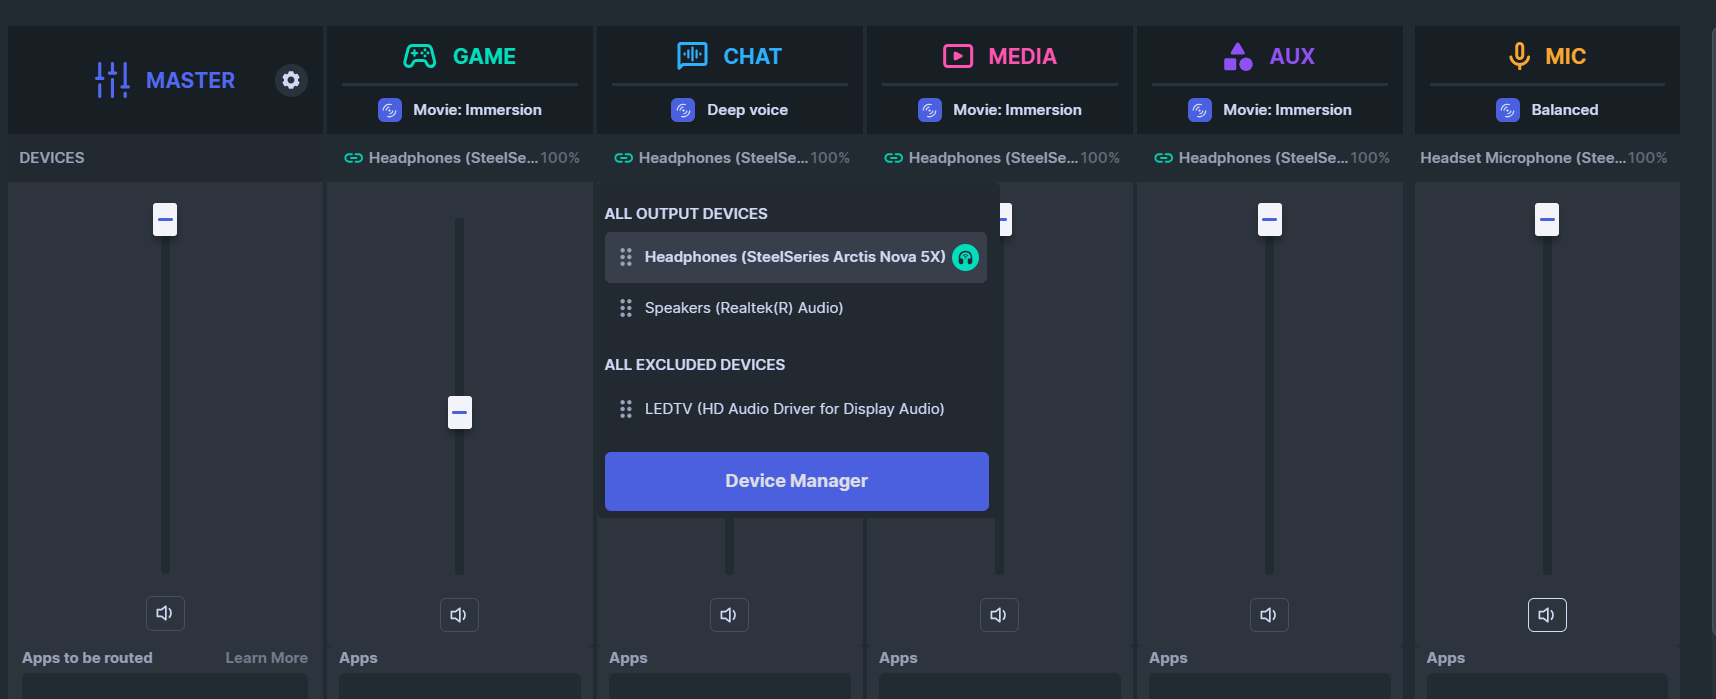Mute the Media channel
The image size is (1716, 699).
pyautogui.click(x=999, y=615)
